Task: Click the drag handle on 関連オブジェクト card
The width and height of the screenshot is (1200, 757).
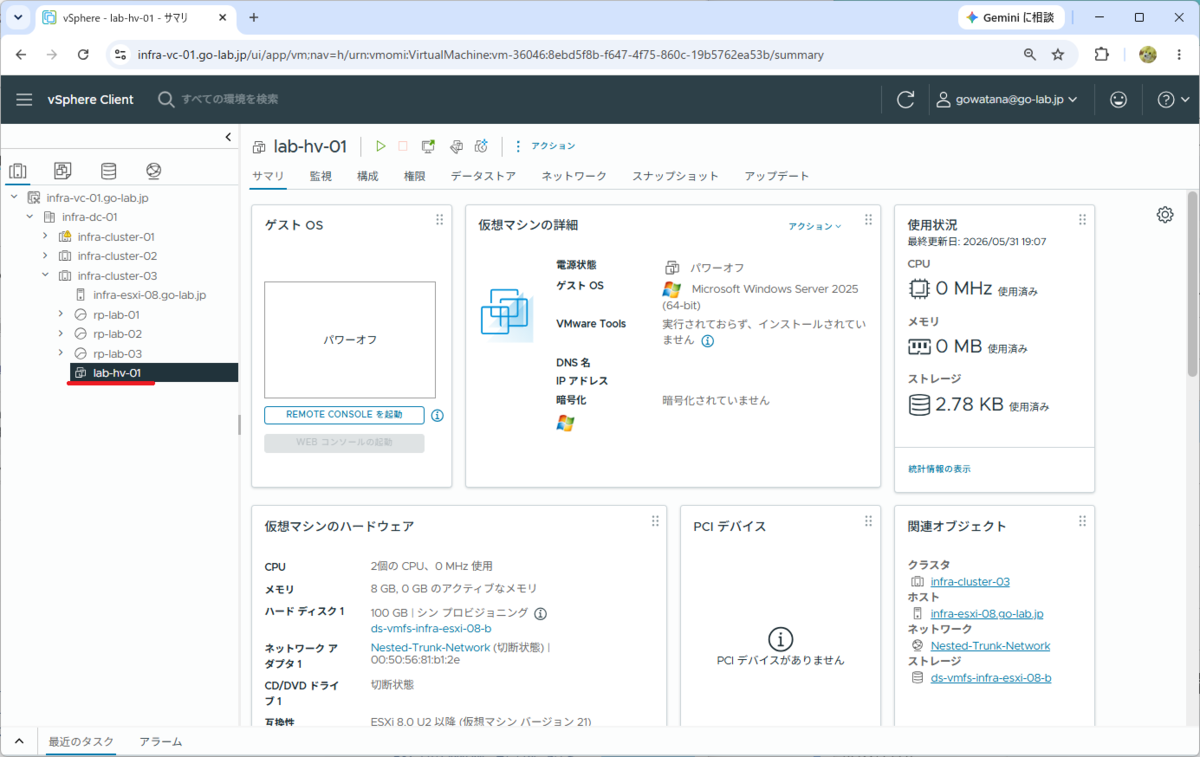Action: pos(1082,521)
